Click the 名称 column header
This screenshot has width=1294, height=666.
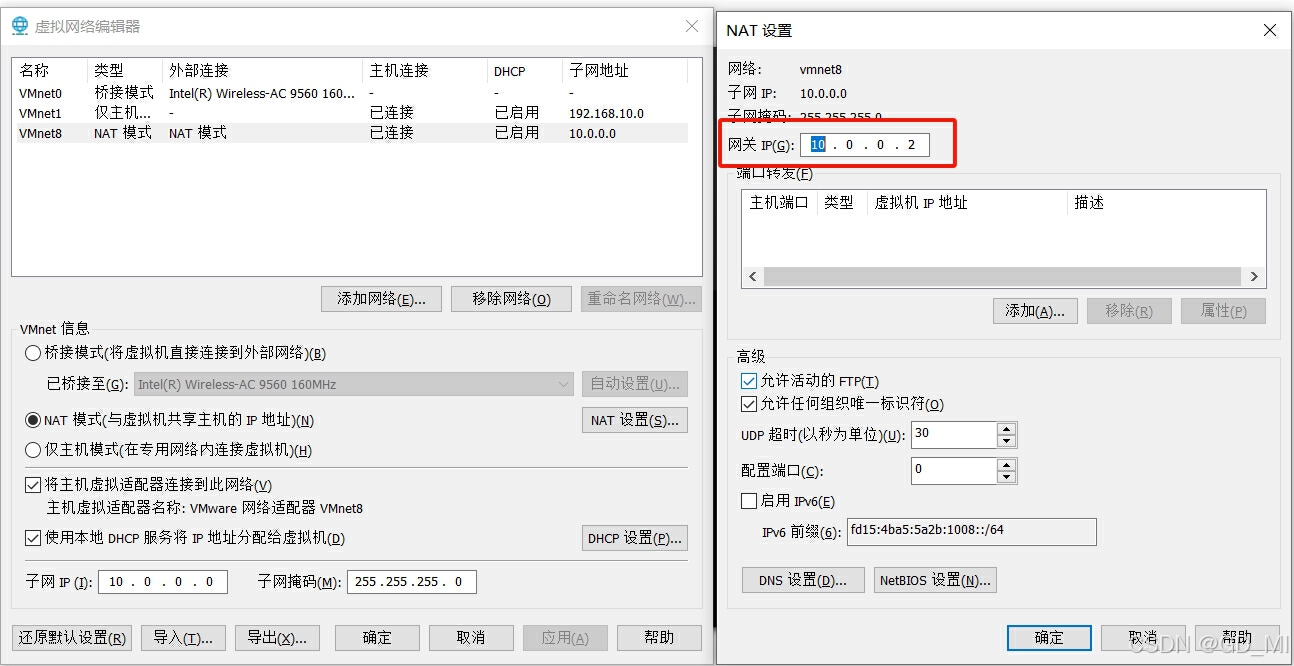51,71
